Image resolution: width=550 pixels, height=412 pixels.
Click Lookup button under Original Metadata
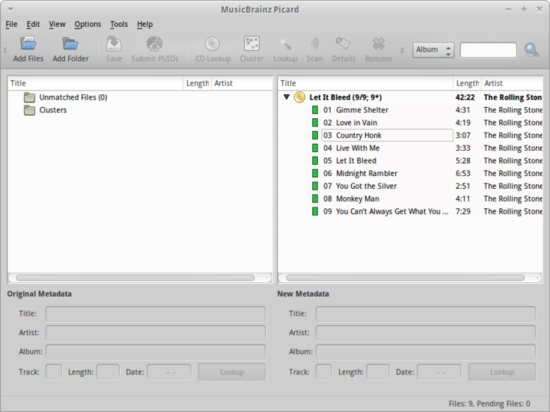click(232, 372)
